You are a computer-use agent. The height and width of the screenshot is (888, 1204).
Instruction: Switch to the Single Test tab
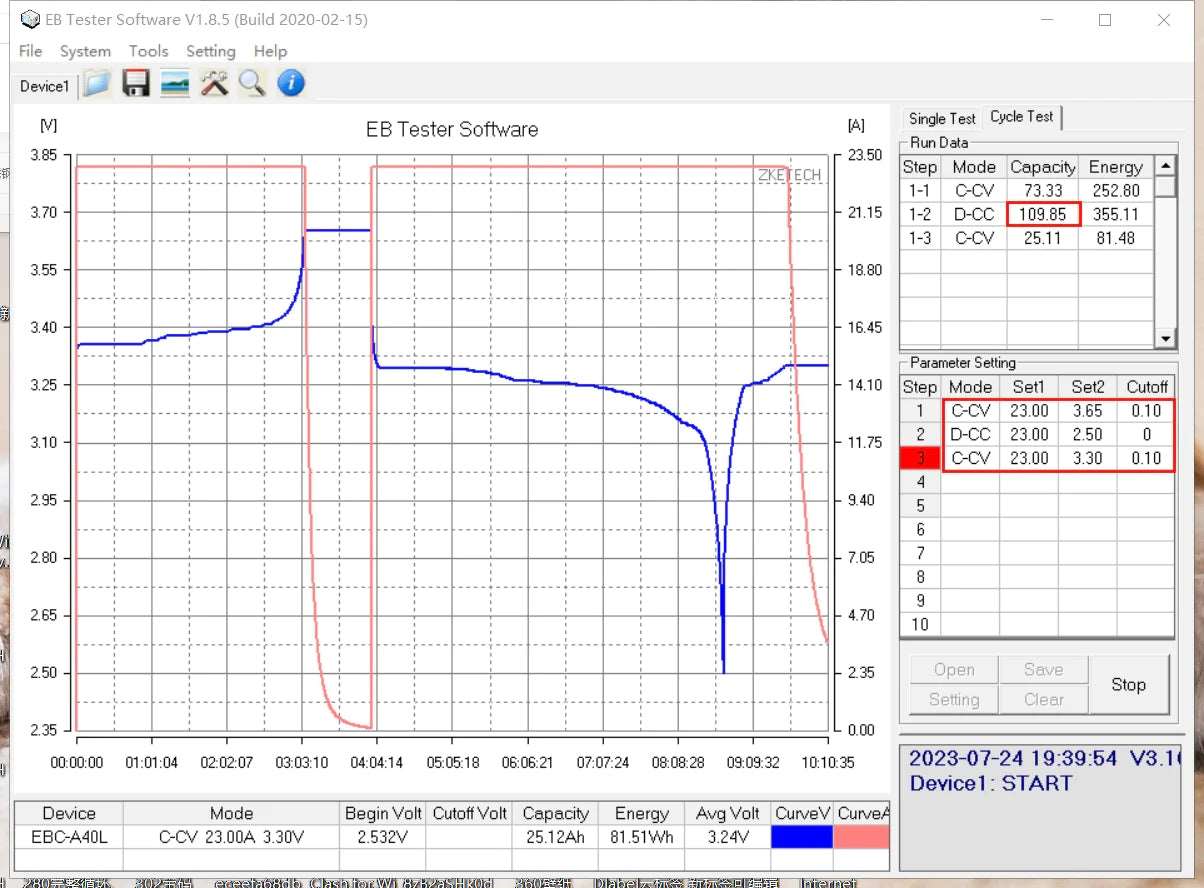[941, 118]
